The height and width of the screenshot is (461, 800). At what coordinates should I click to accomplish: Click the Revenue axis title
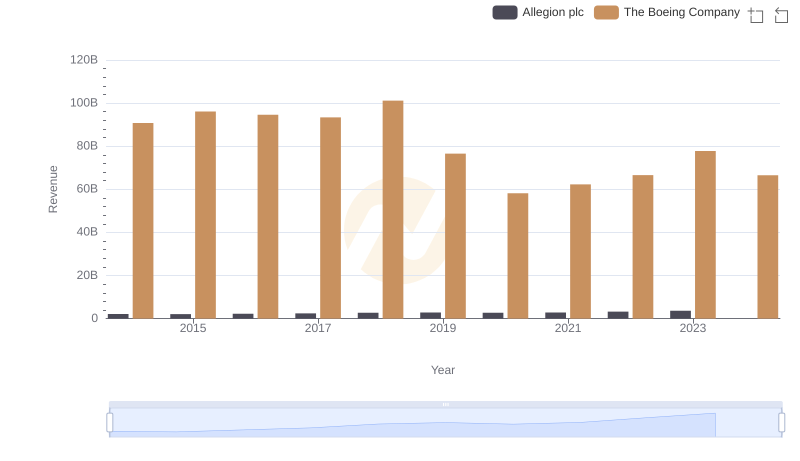pyautogui.click(x=53, y=189)
